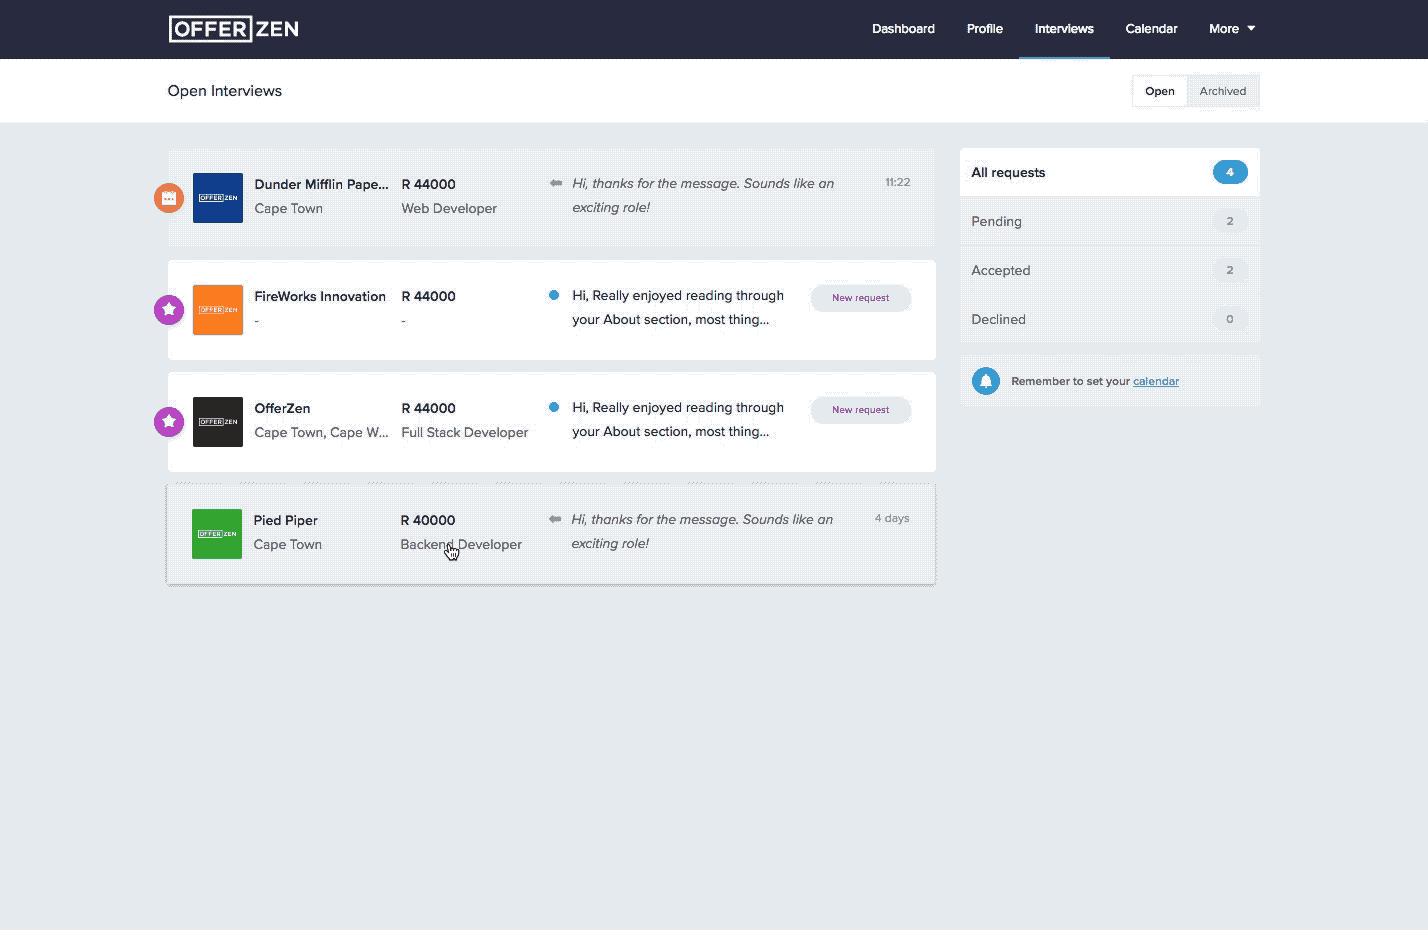Open the Pied Piper company name
This screenshot has width=1428, height=930.
click(285, 520)
